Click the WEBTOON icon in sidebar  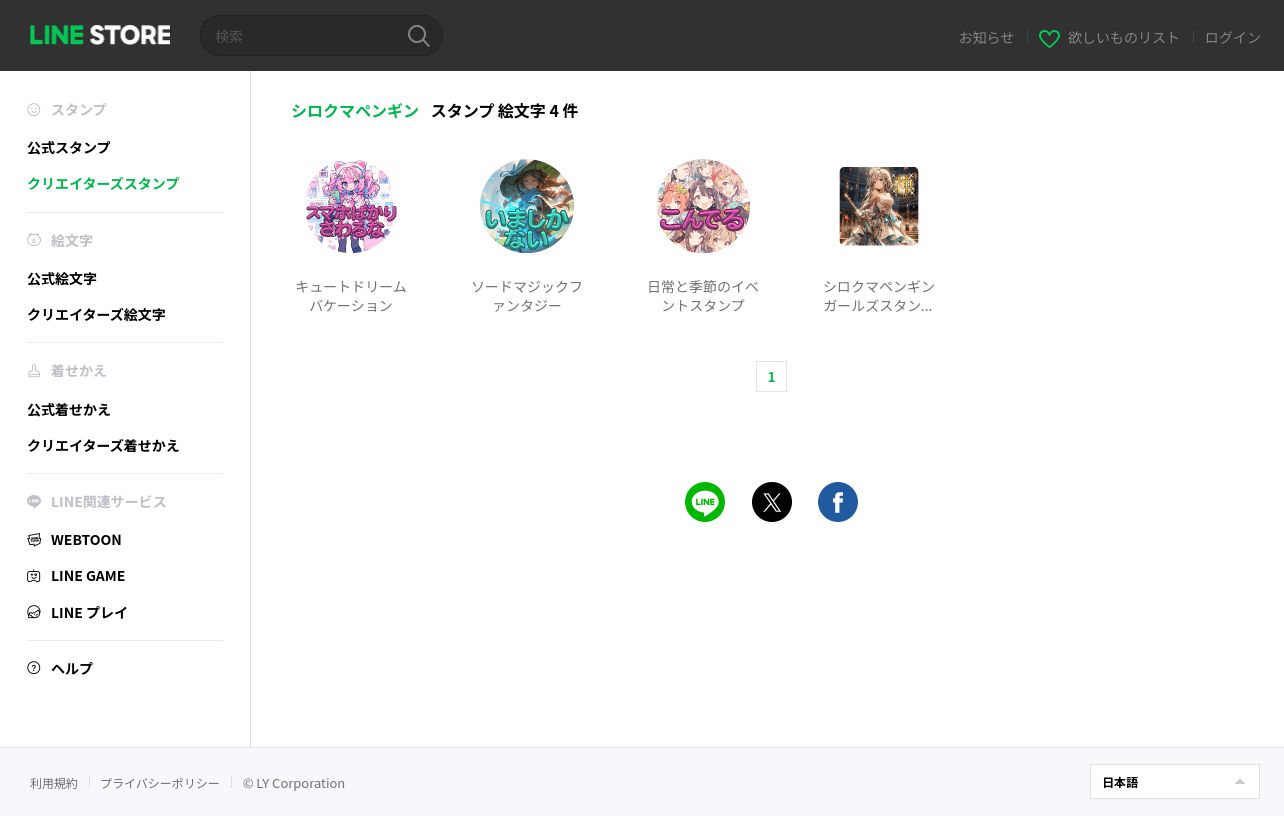(x=34, y=540)
